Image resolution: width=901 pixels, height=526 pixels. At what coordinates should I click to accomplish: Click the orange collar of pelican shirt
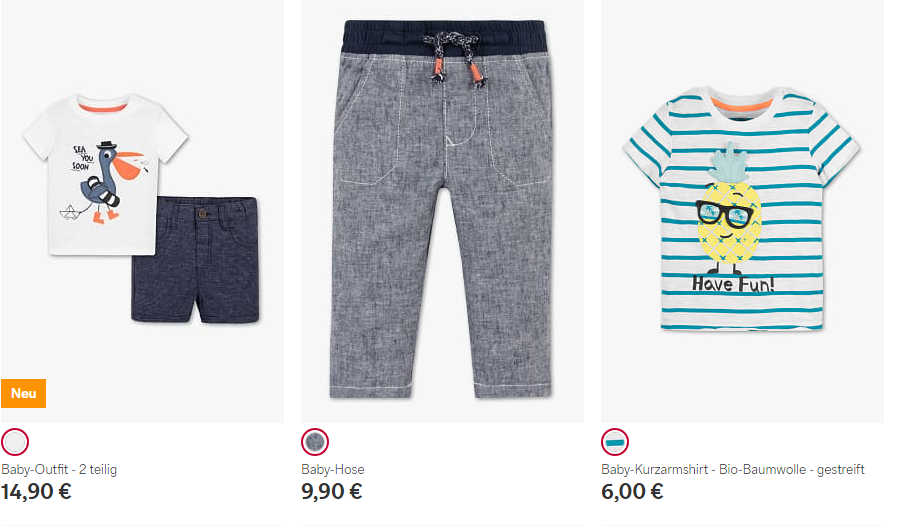(x=103, y=107)
